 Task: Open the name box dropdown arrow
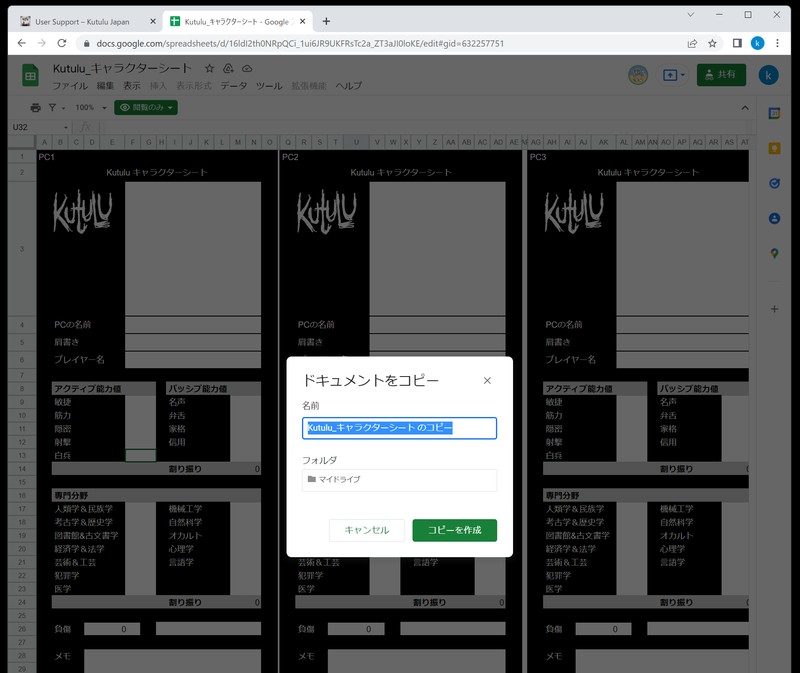66,127
